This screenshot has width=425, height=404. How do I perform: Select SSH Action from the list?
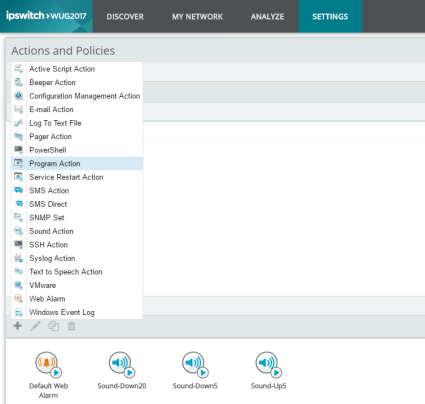(x=77, y=245)
